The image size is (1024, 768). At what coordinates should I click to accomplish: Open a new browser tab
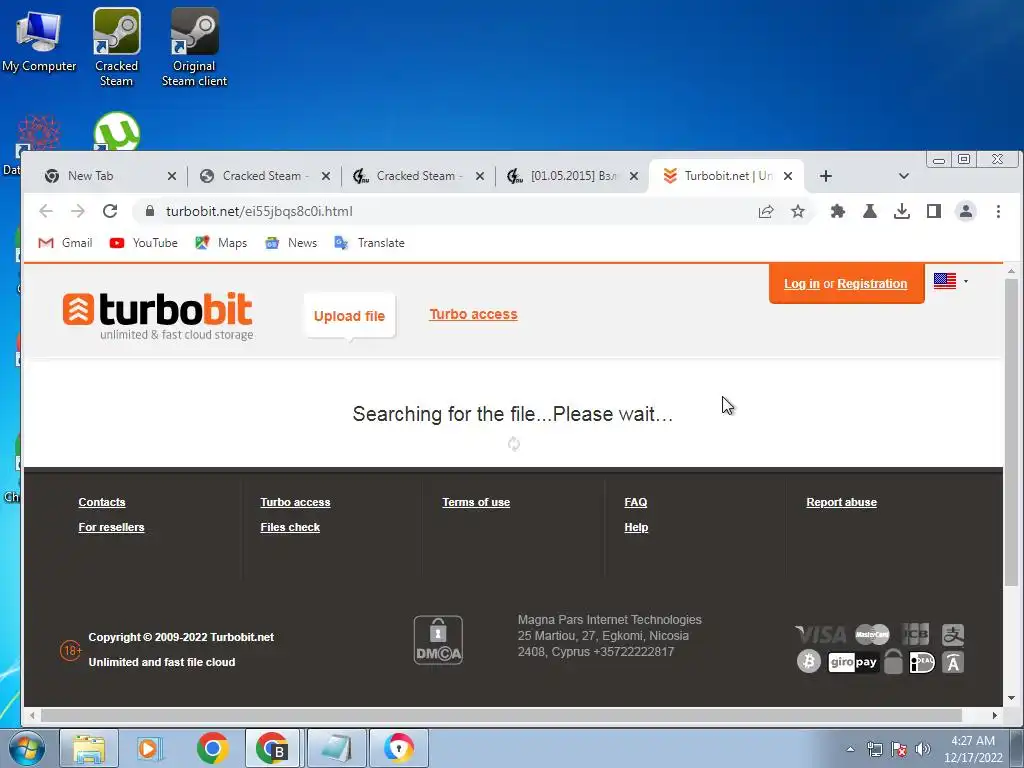tap(825, 176)
